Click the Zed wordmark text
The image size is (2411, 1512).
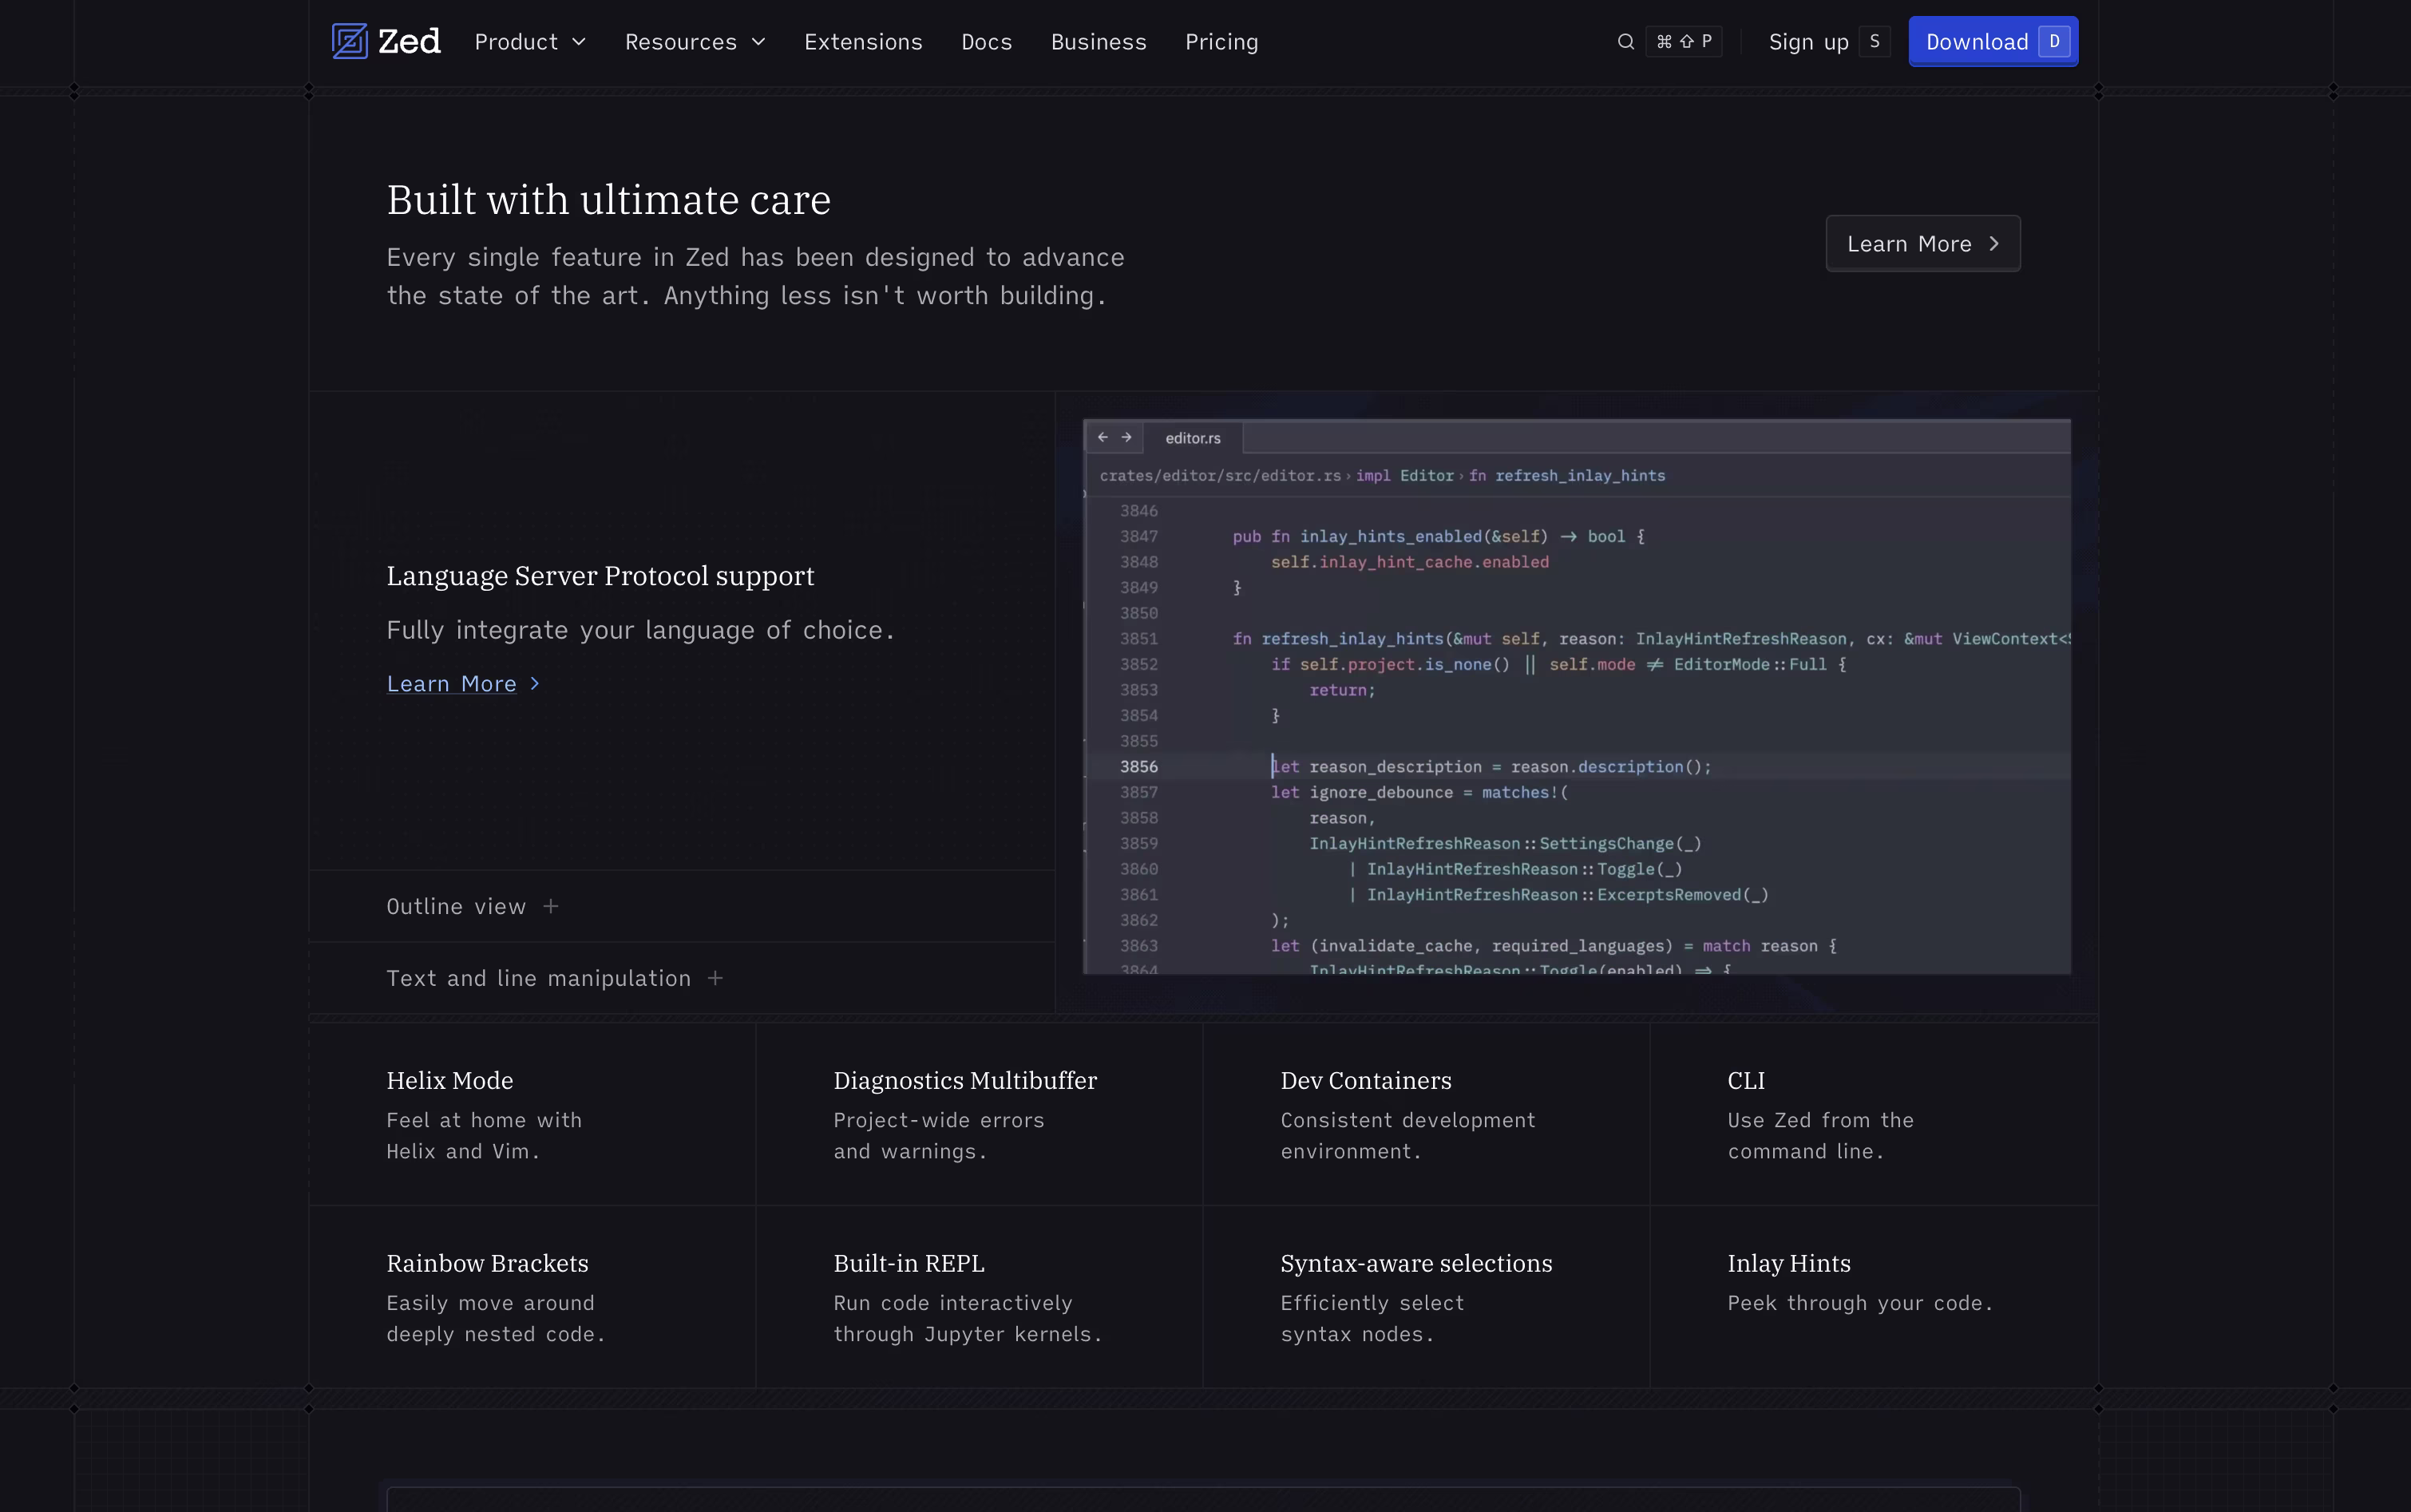click(409, 42)
